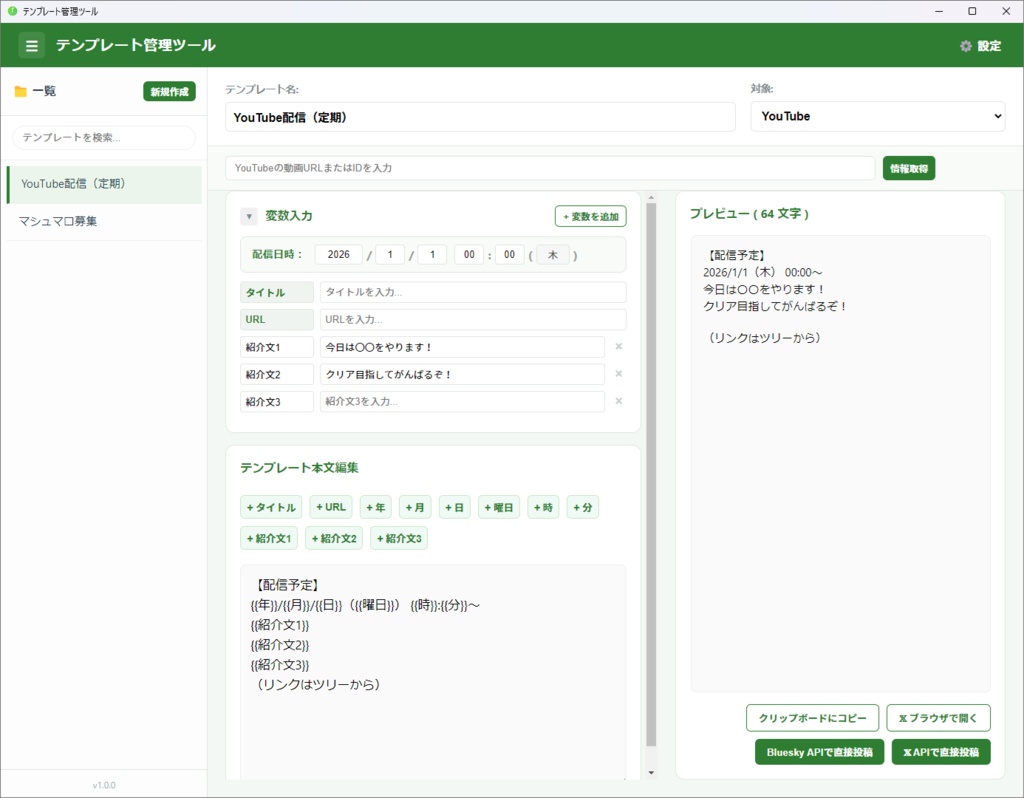Click the テンプレート本文編集 heading
The width and height of the screenshot is (1024, 798).
[x=299, y=468]
